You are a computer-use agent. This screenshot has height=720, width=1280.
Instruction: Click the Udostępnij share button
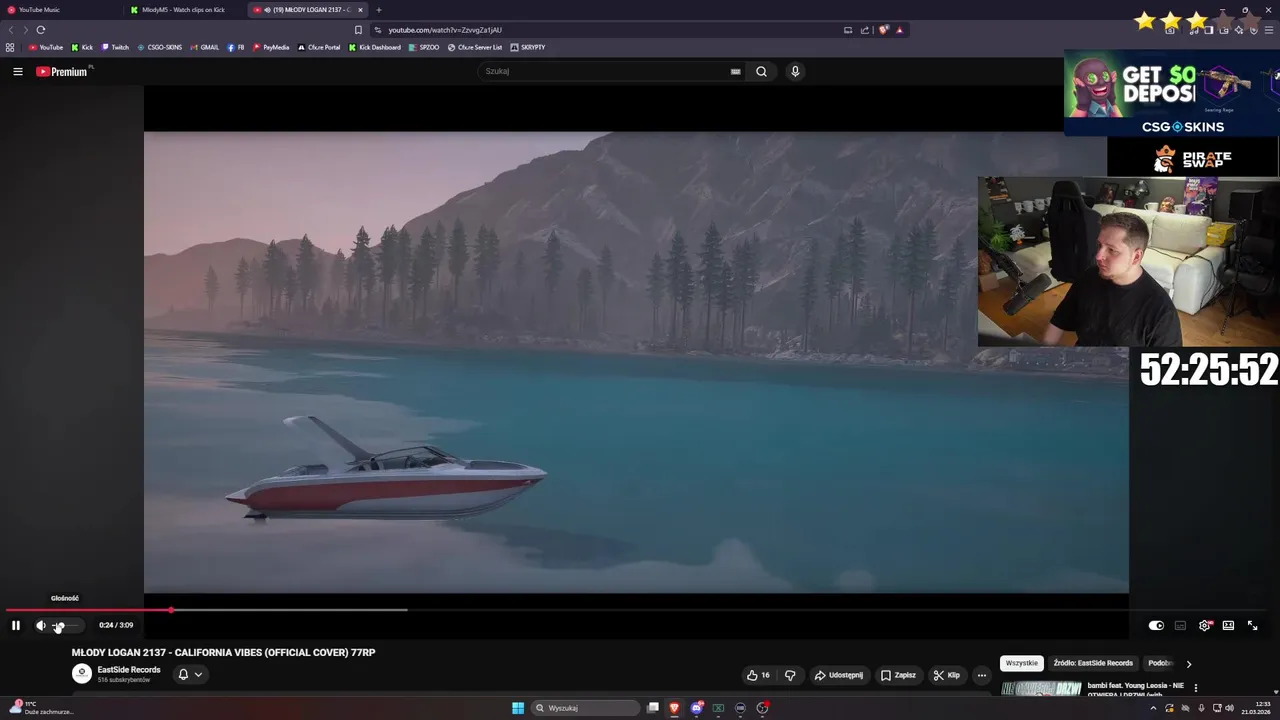(838, 675)
